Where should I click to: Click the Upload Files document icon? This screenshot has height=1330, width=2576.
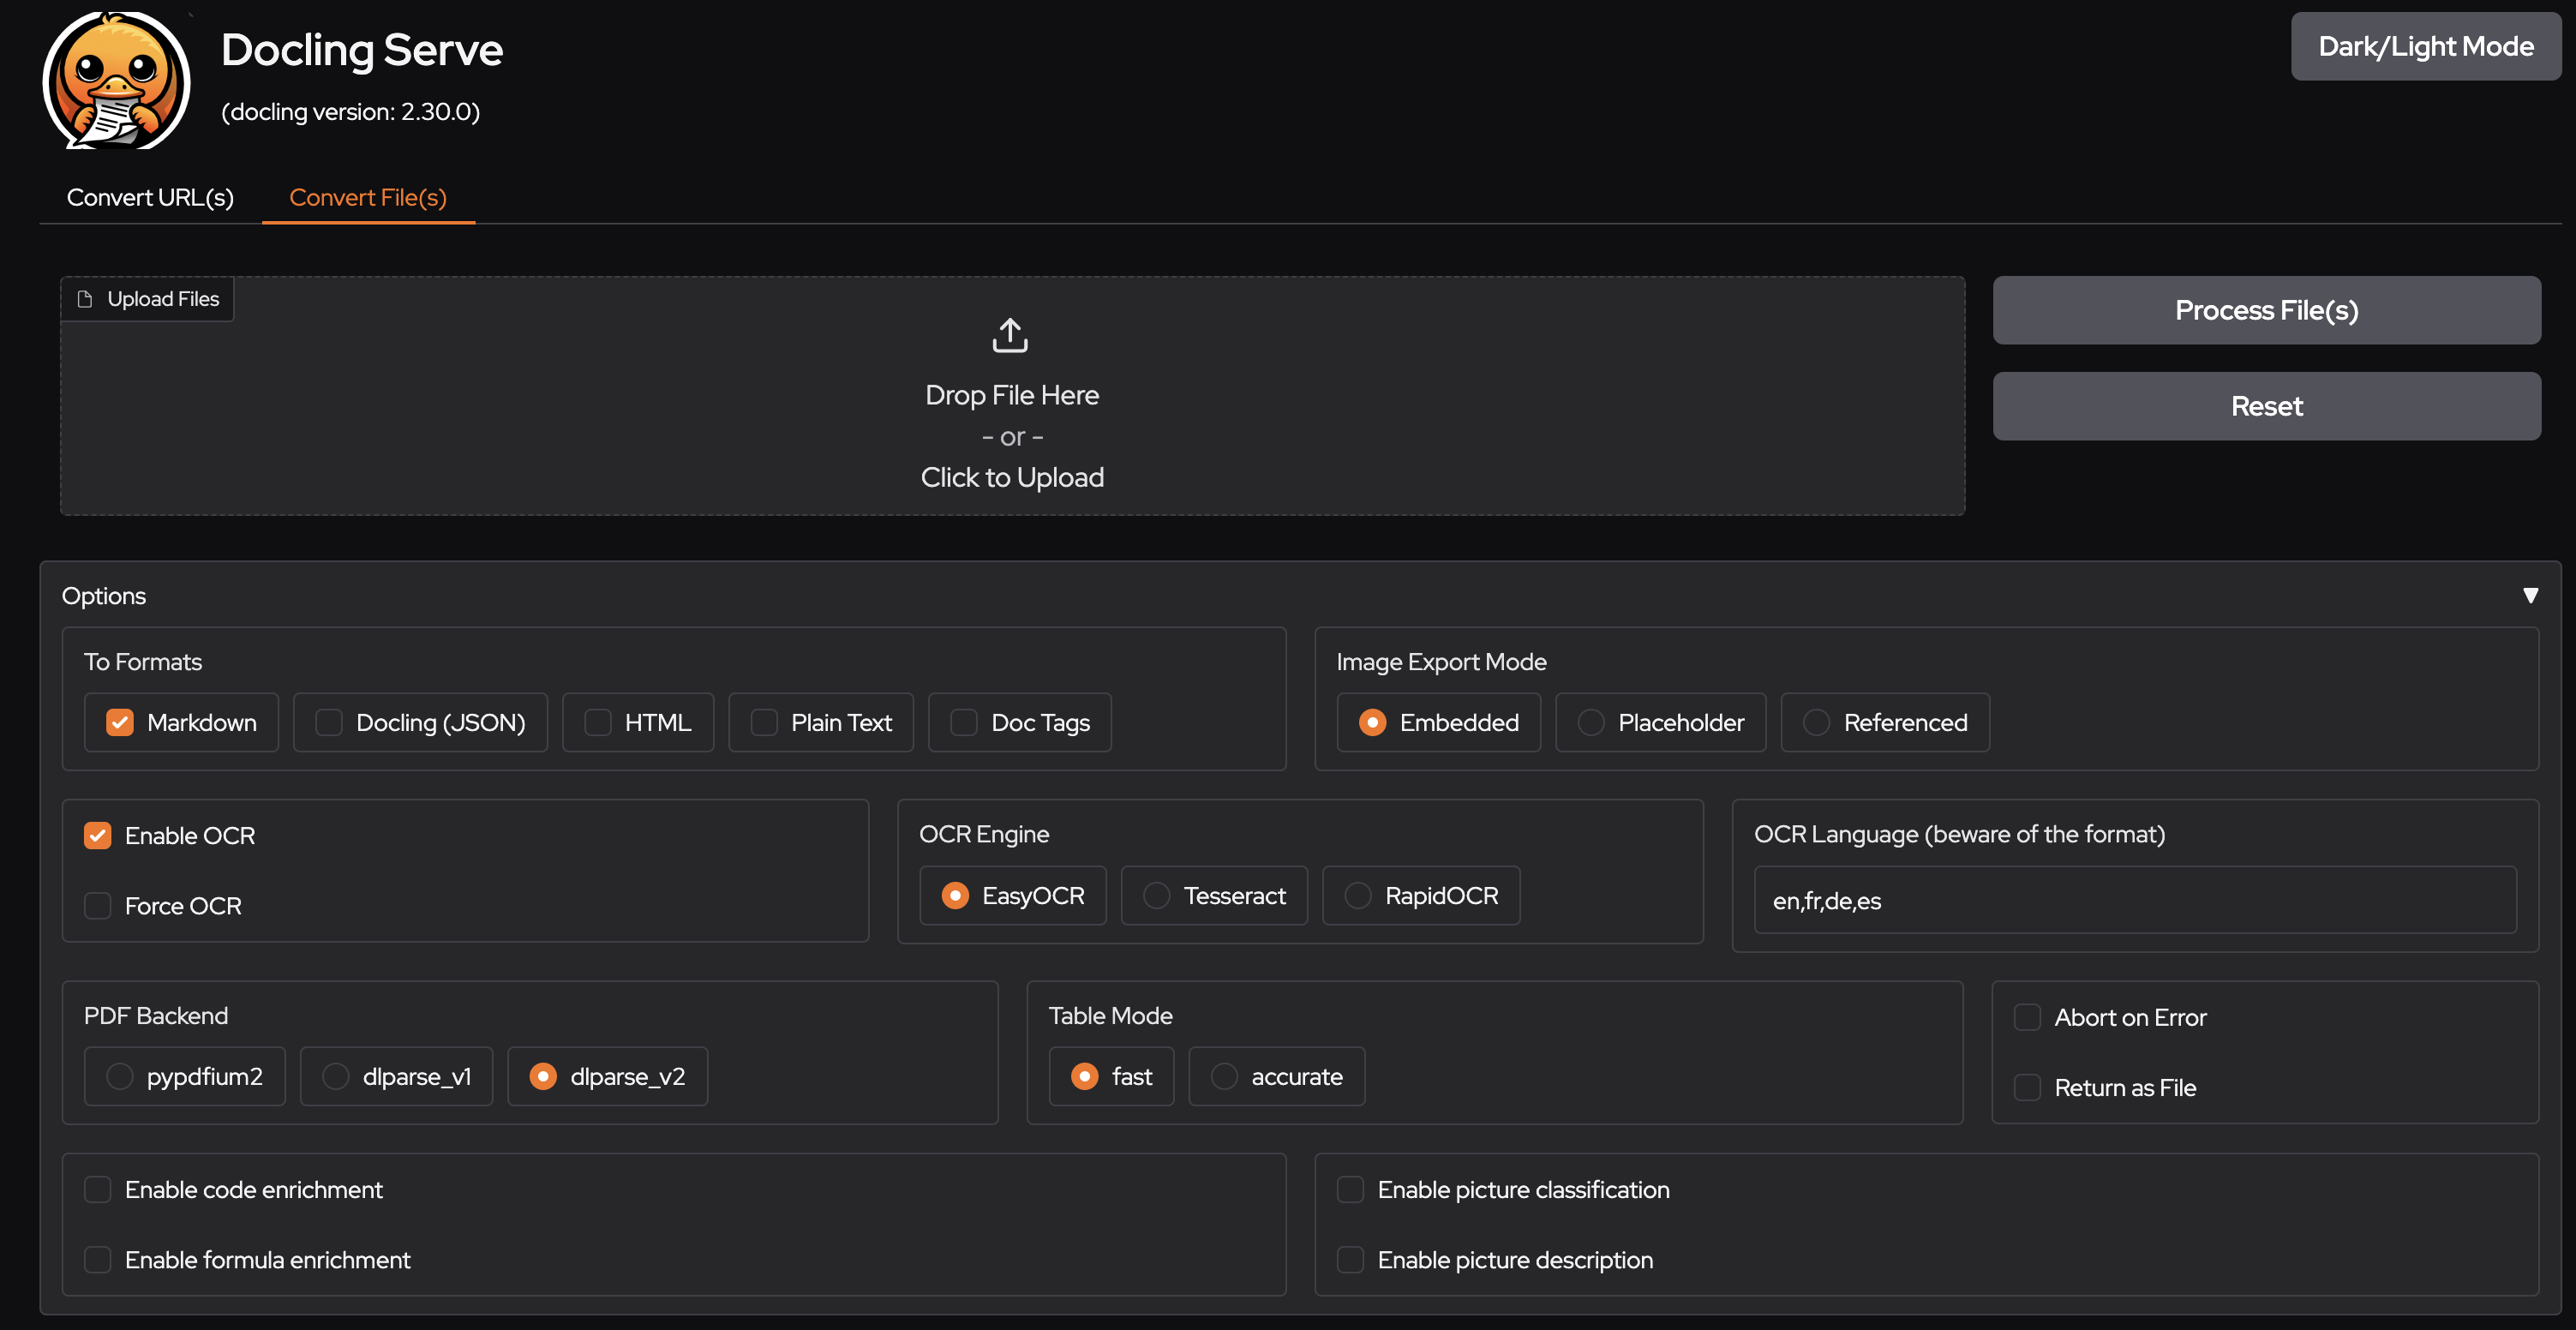pos(85,299)
